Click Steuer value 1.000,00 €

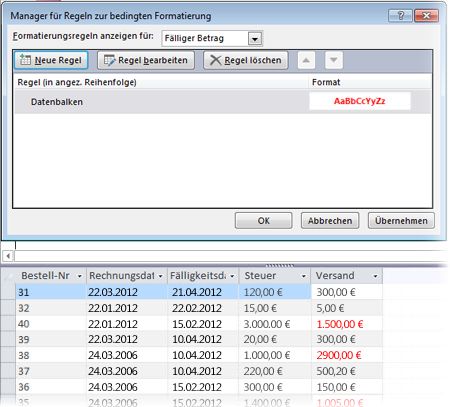(267, 355)
